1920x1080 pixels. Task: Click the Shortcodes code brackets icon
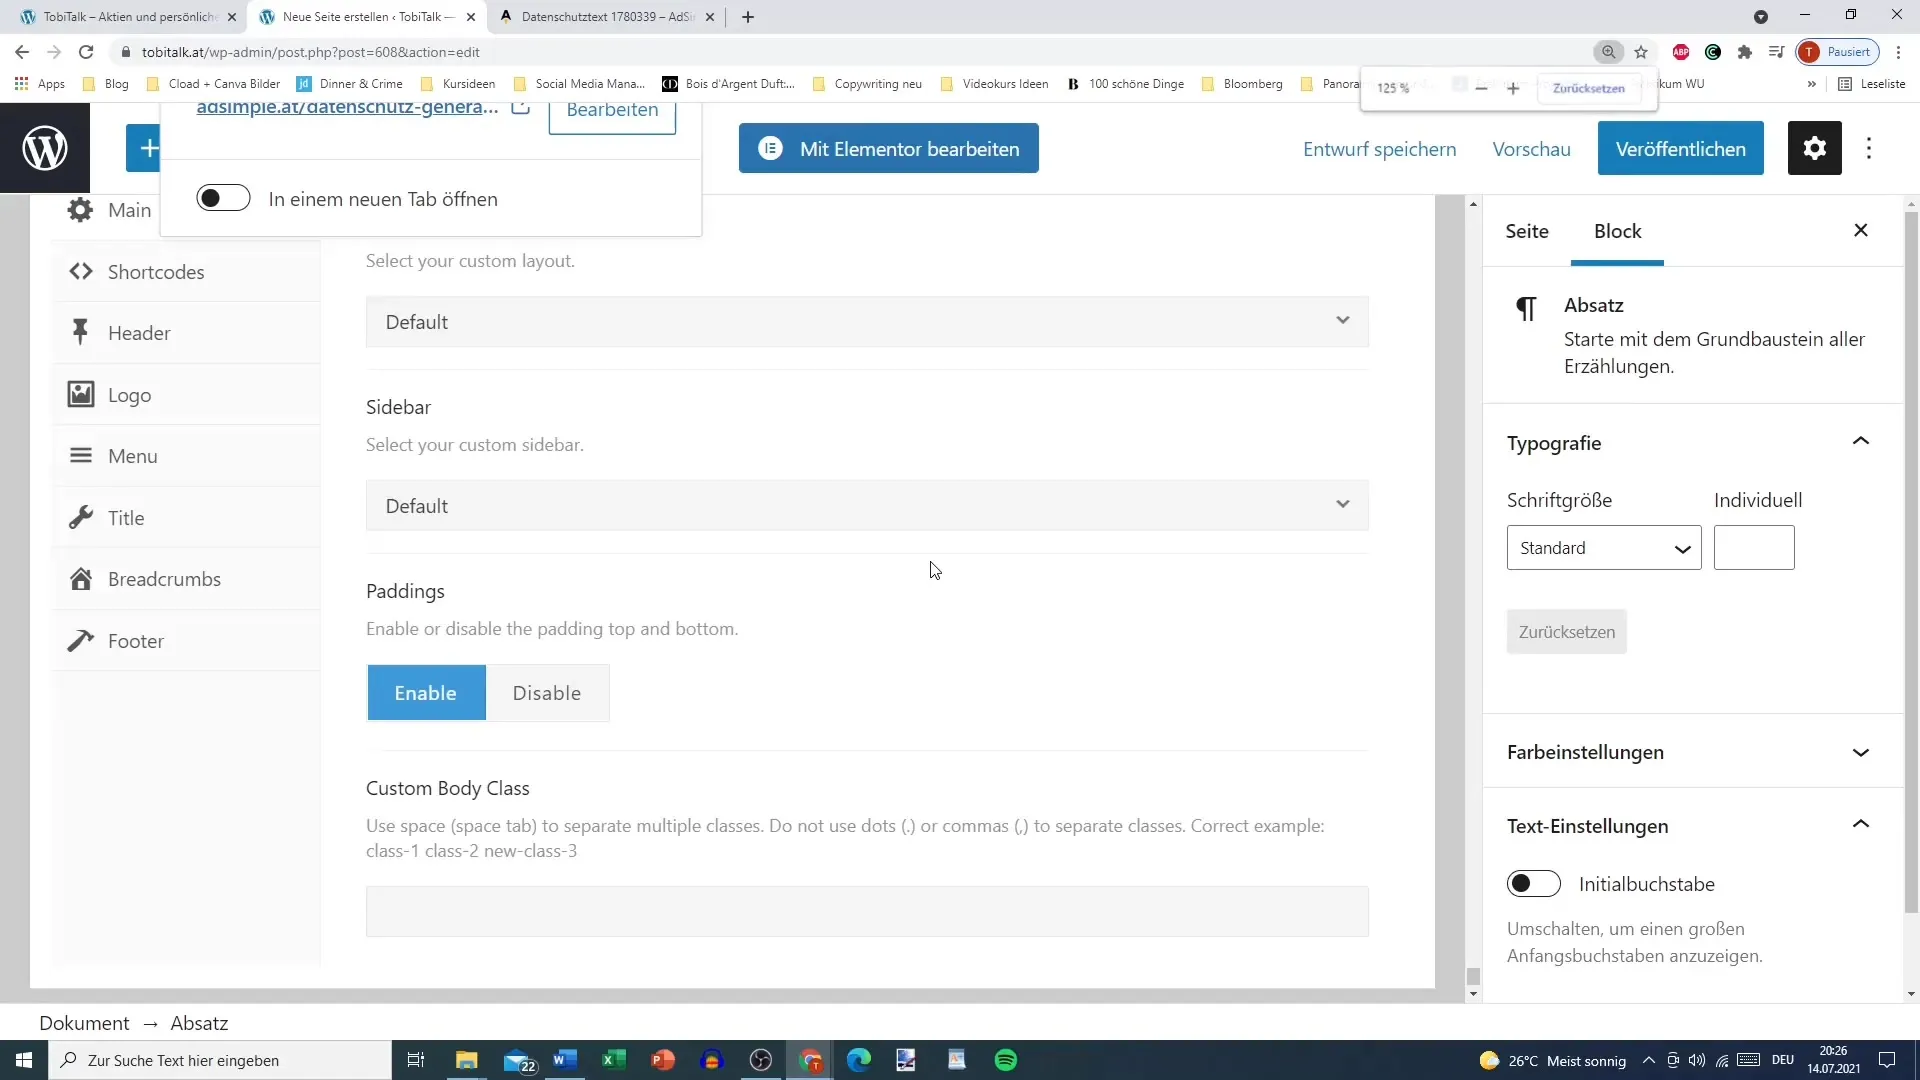click(81, 271)
